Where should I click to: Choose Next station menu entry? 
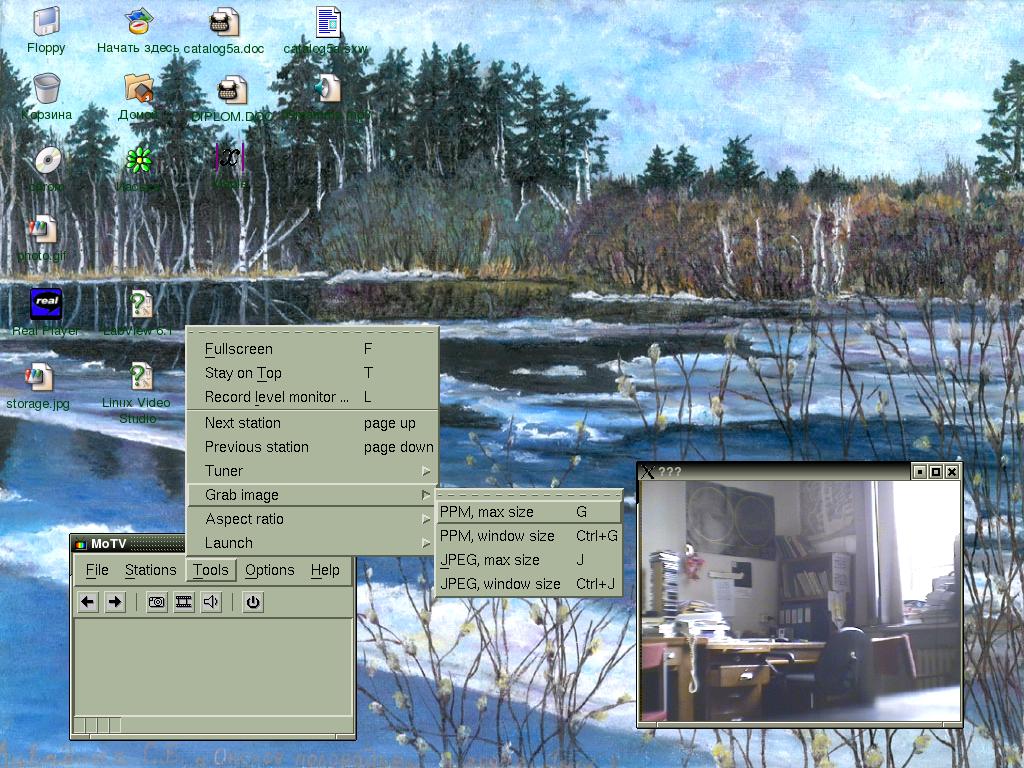coord(313,423)
